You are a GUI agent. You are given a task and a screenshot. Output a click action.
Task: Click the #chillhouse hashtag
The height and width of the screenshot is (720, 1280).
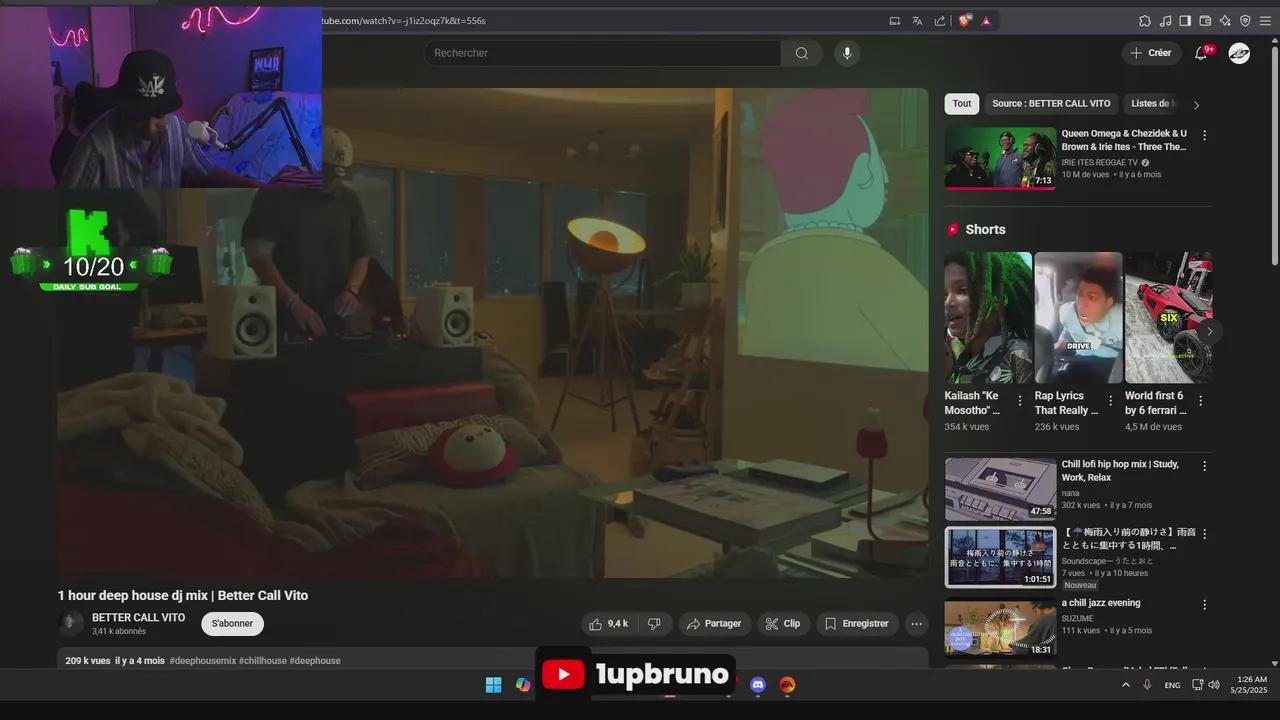click(262, 661)
